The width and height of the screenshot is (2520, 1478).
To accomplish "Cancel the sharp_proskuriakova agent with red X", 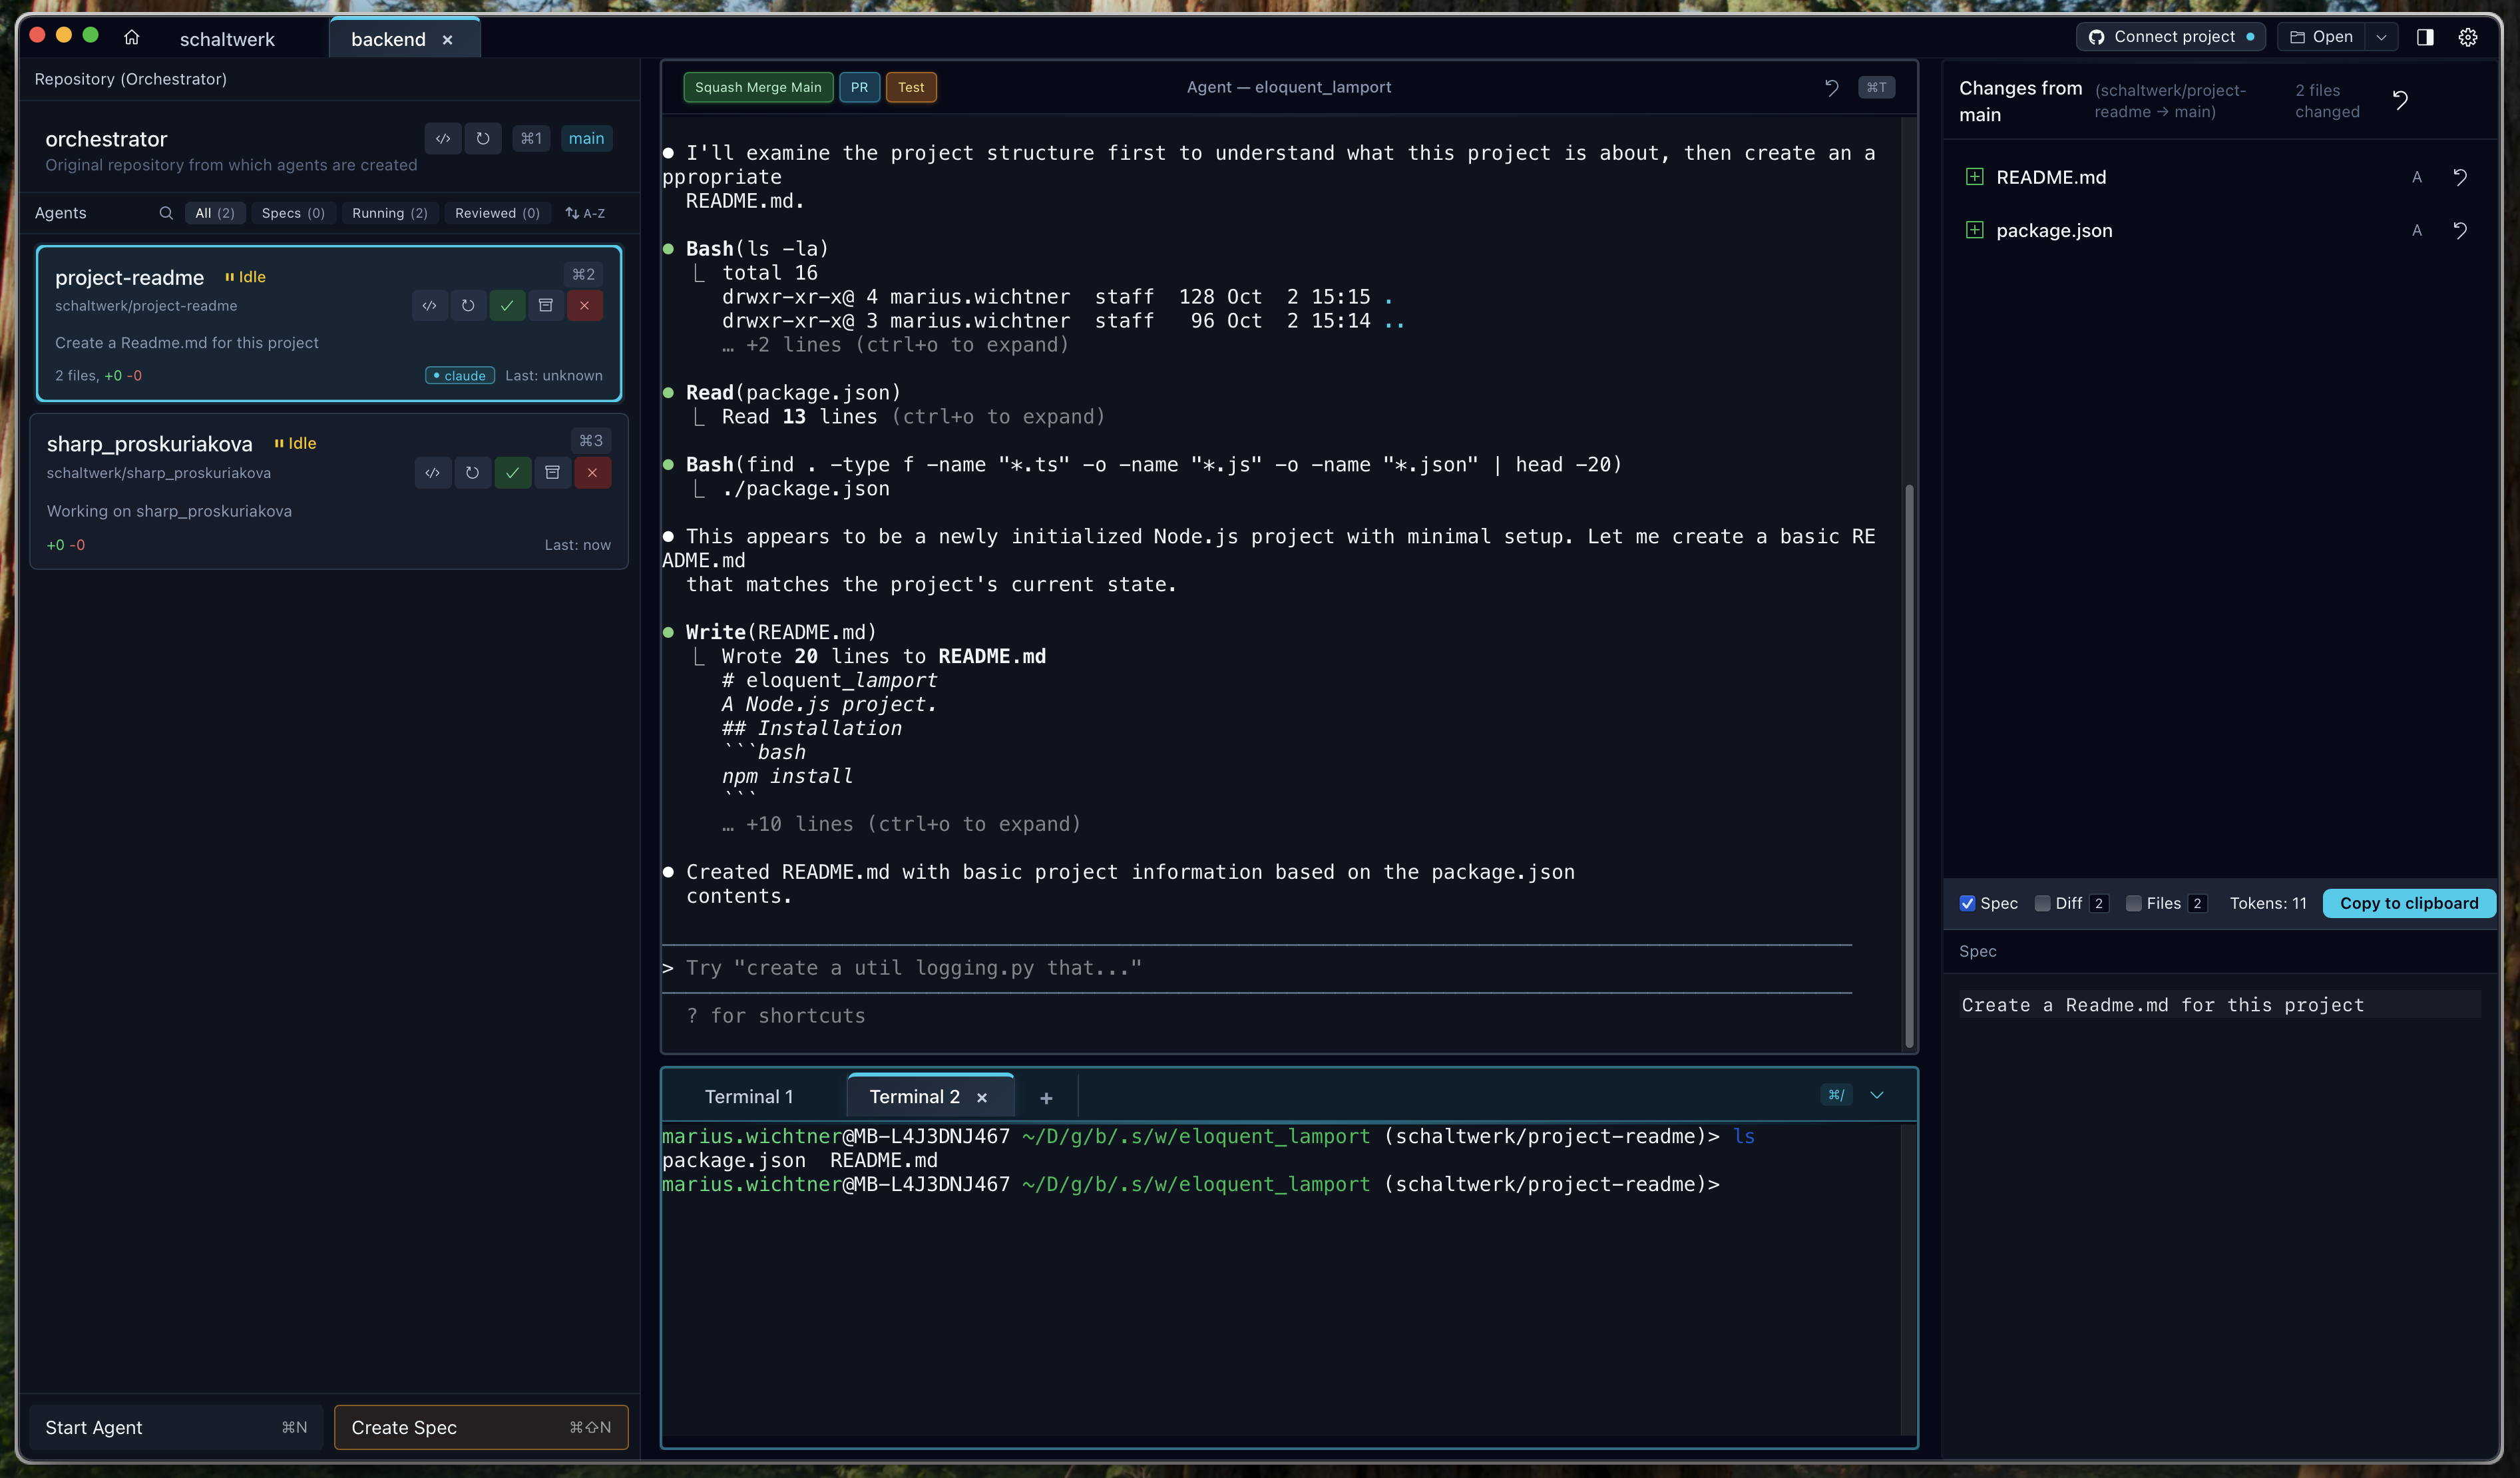I will [592, 472].
